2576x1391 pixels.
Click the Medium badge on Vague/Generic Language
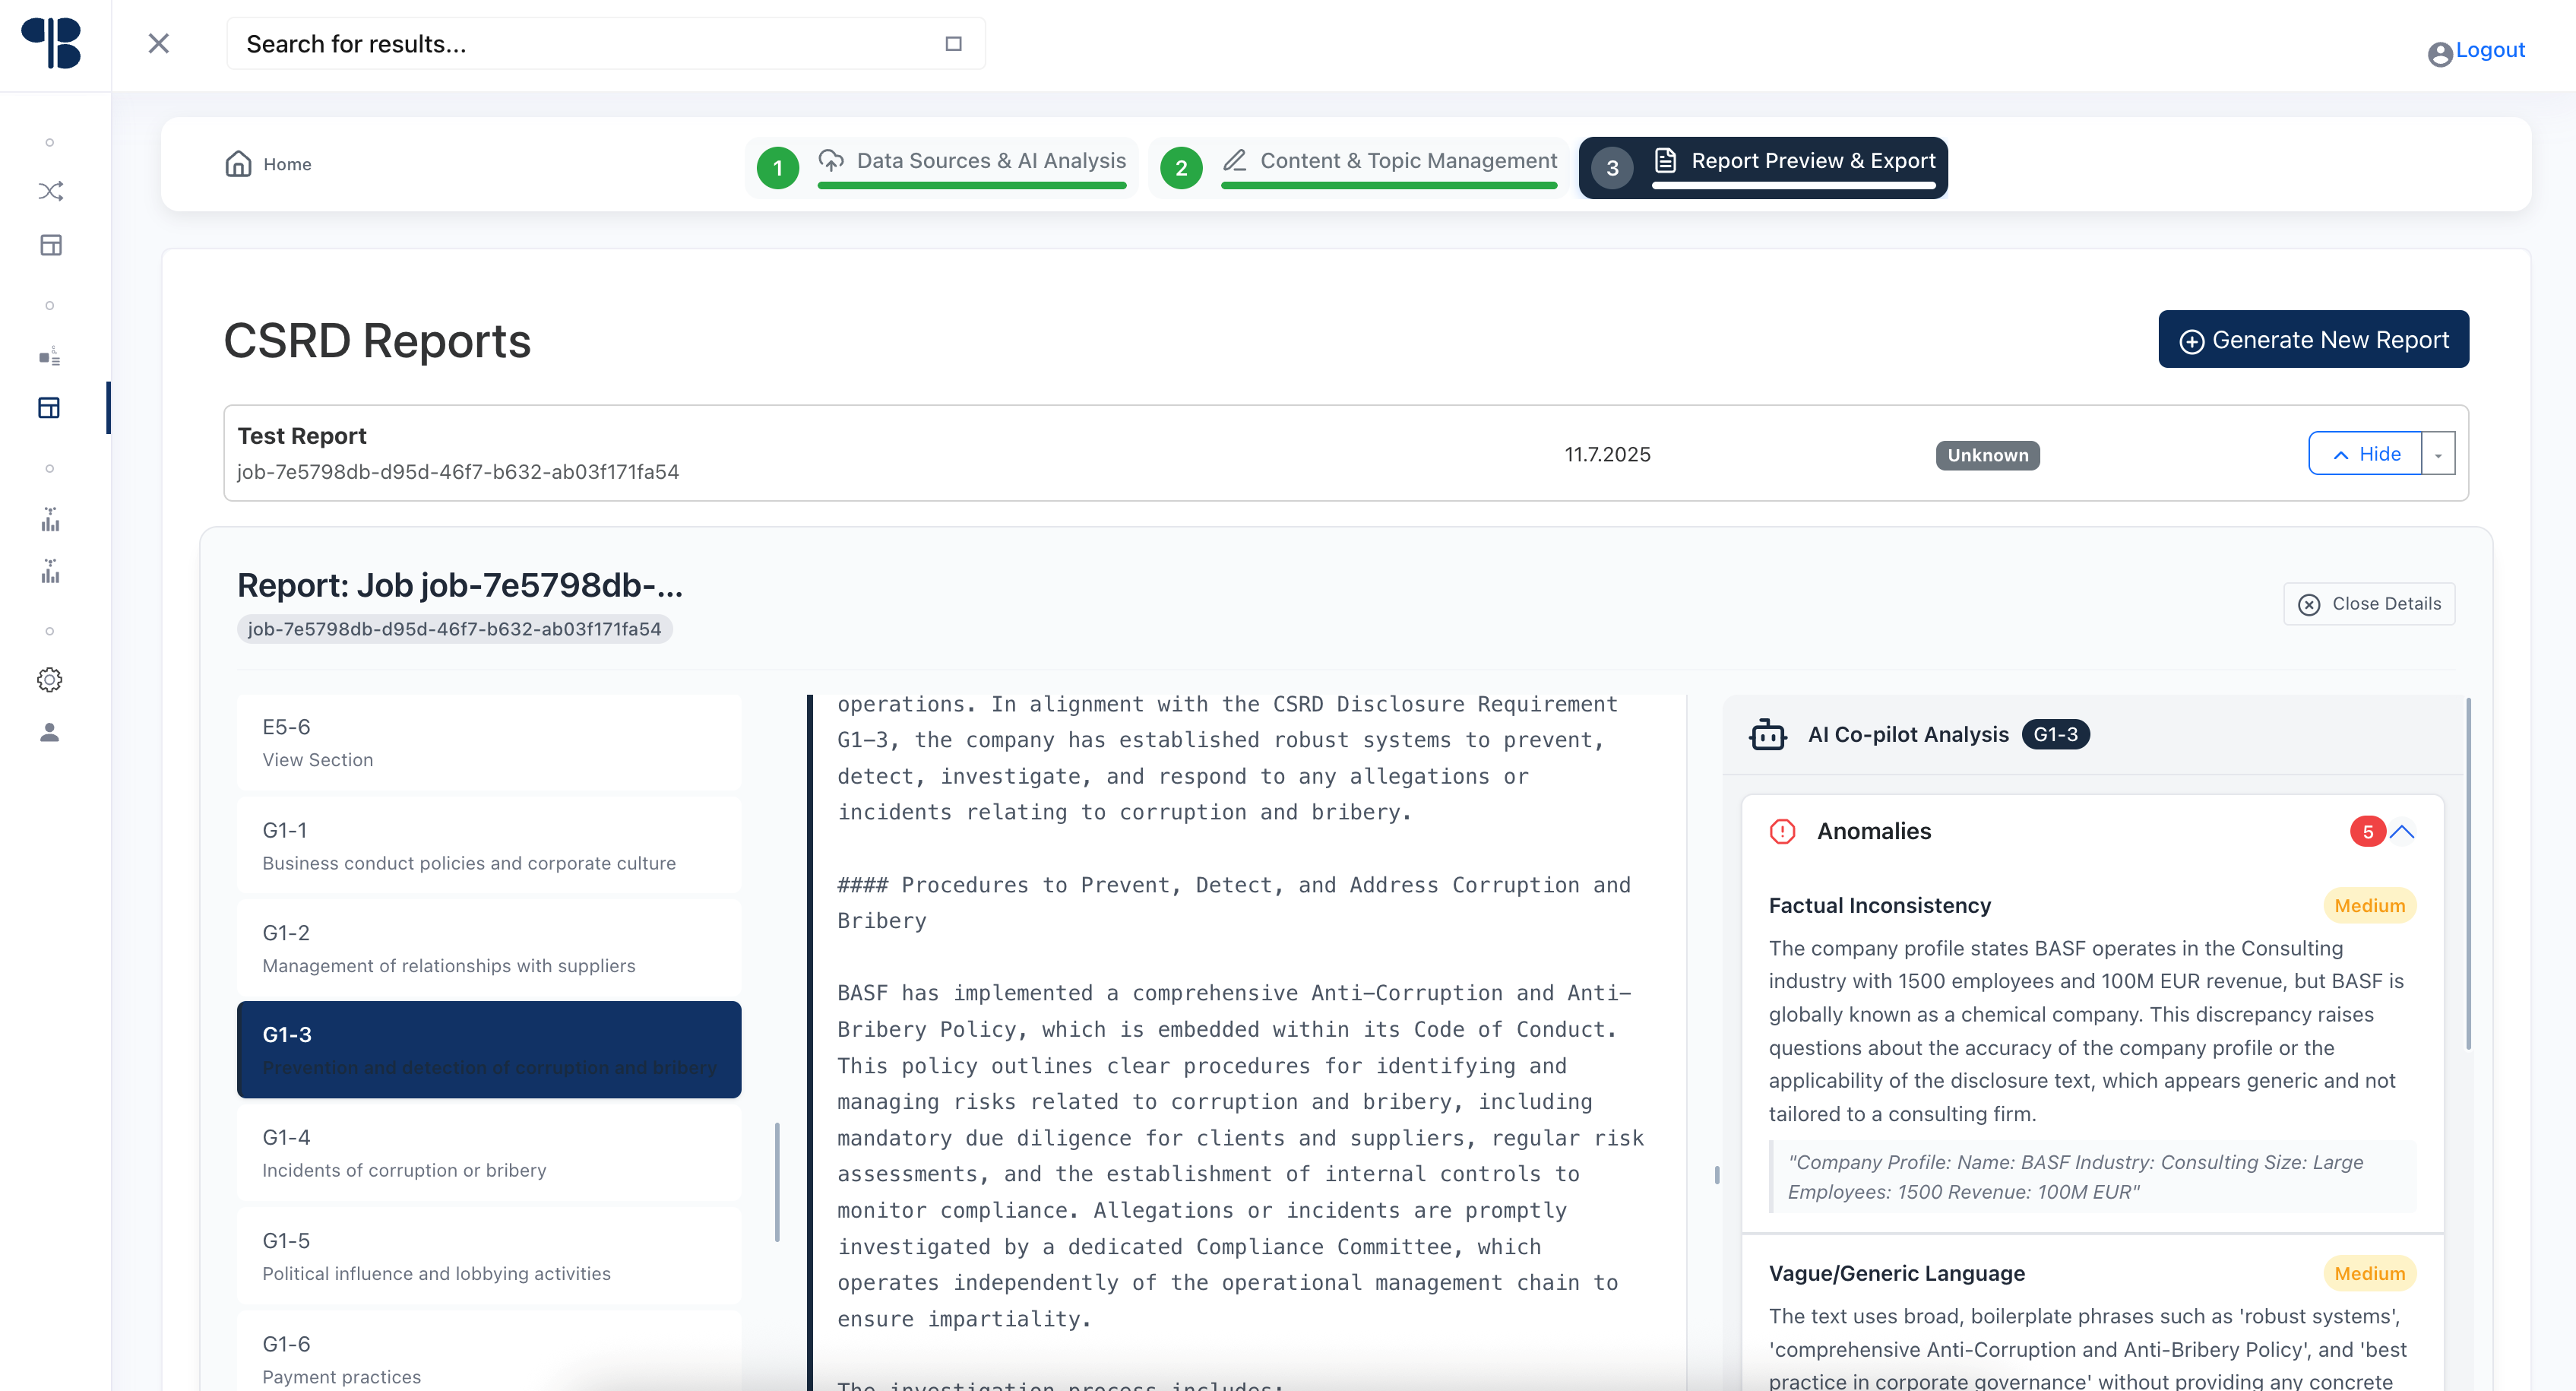coord(2369,1273)
